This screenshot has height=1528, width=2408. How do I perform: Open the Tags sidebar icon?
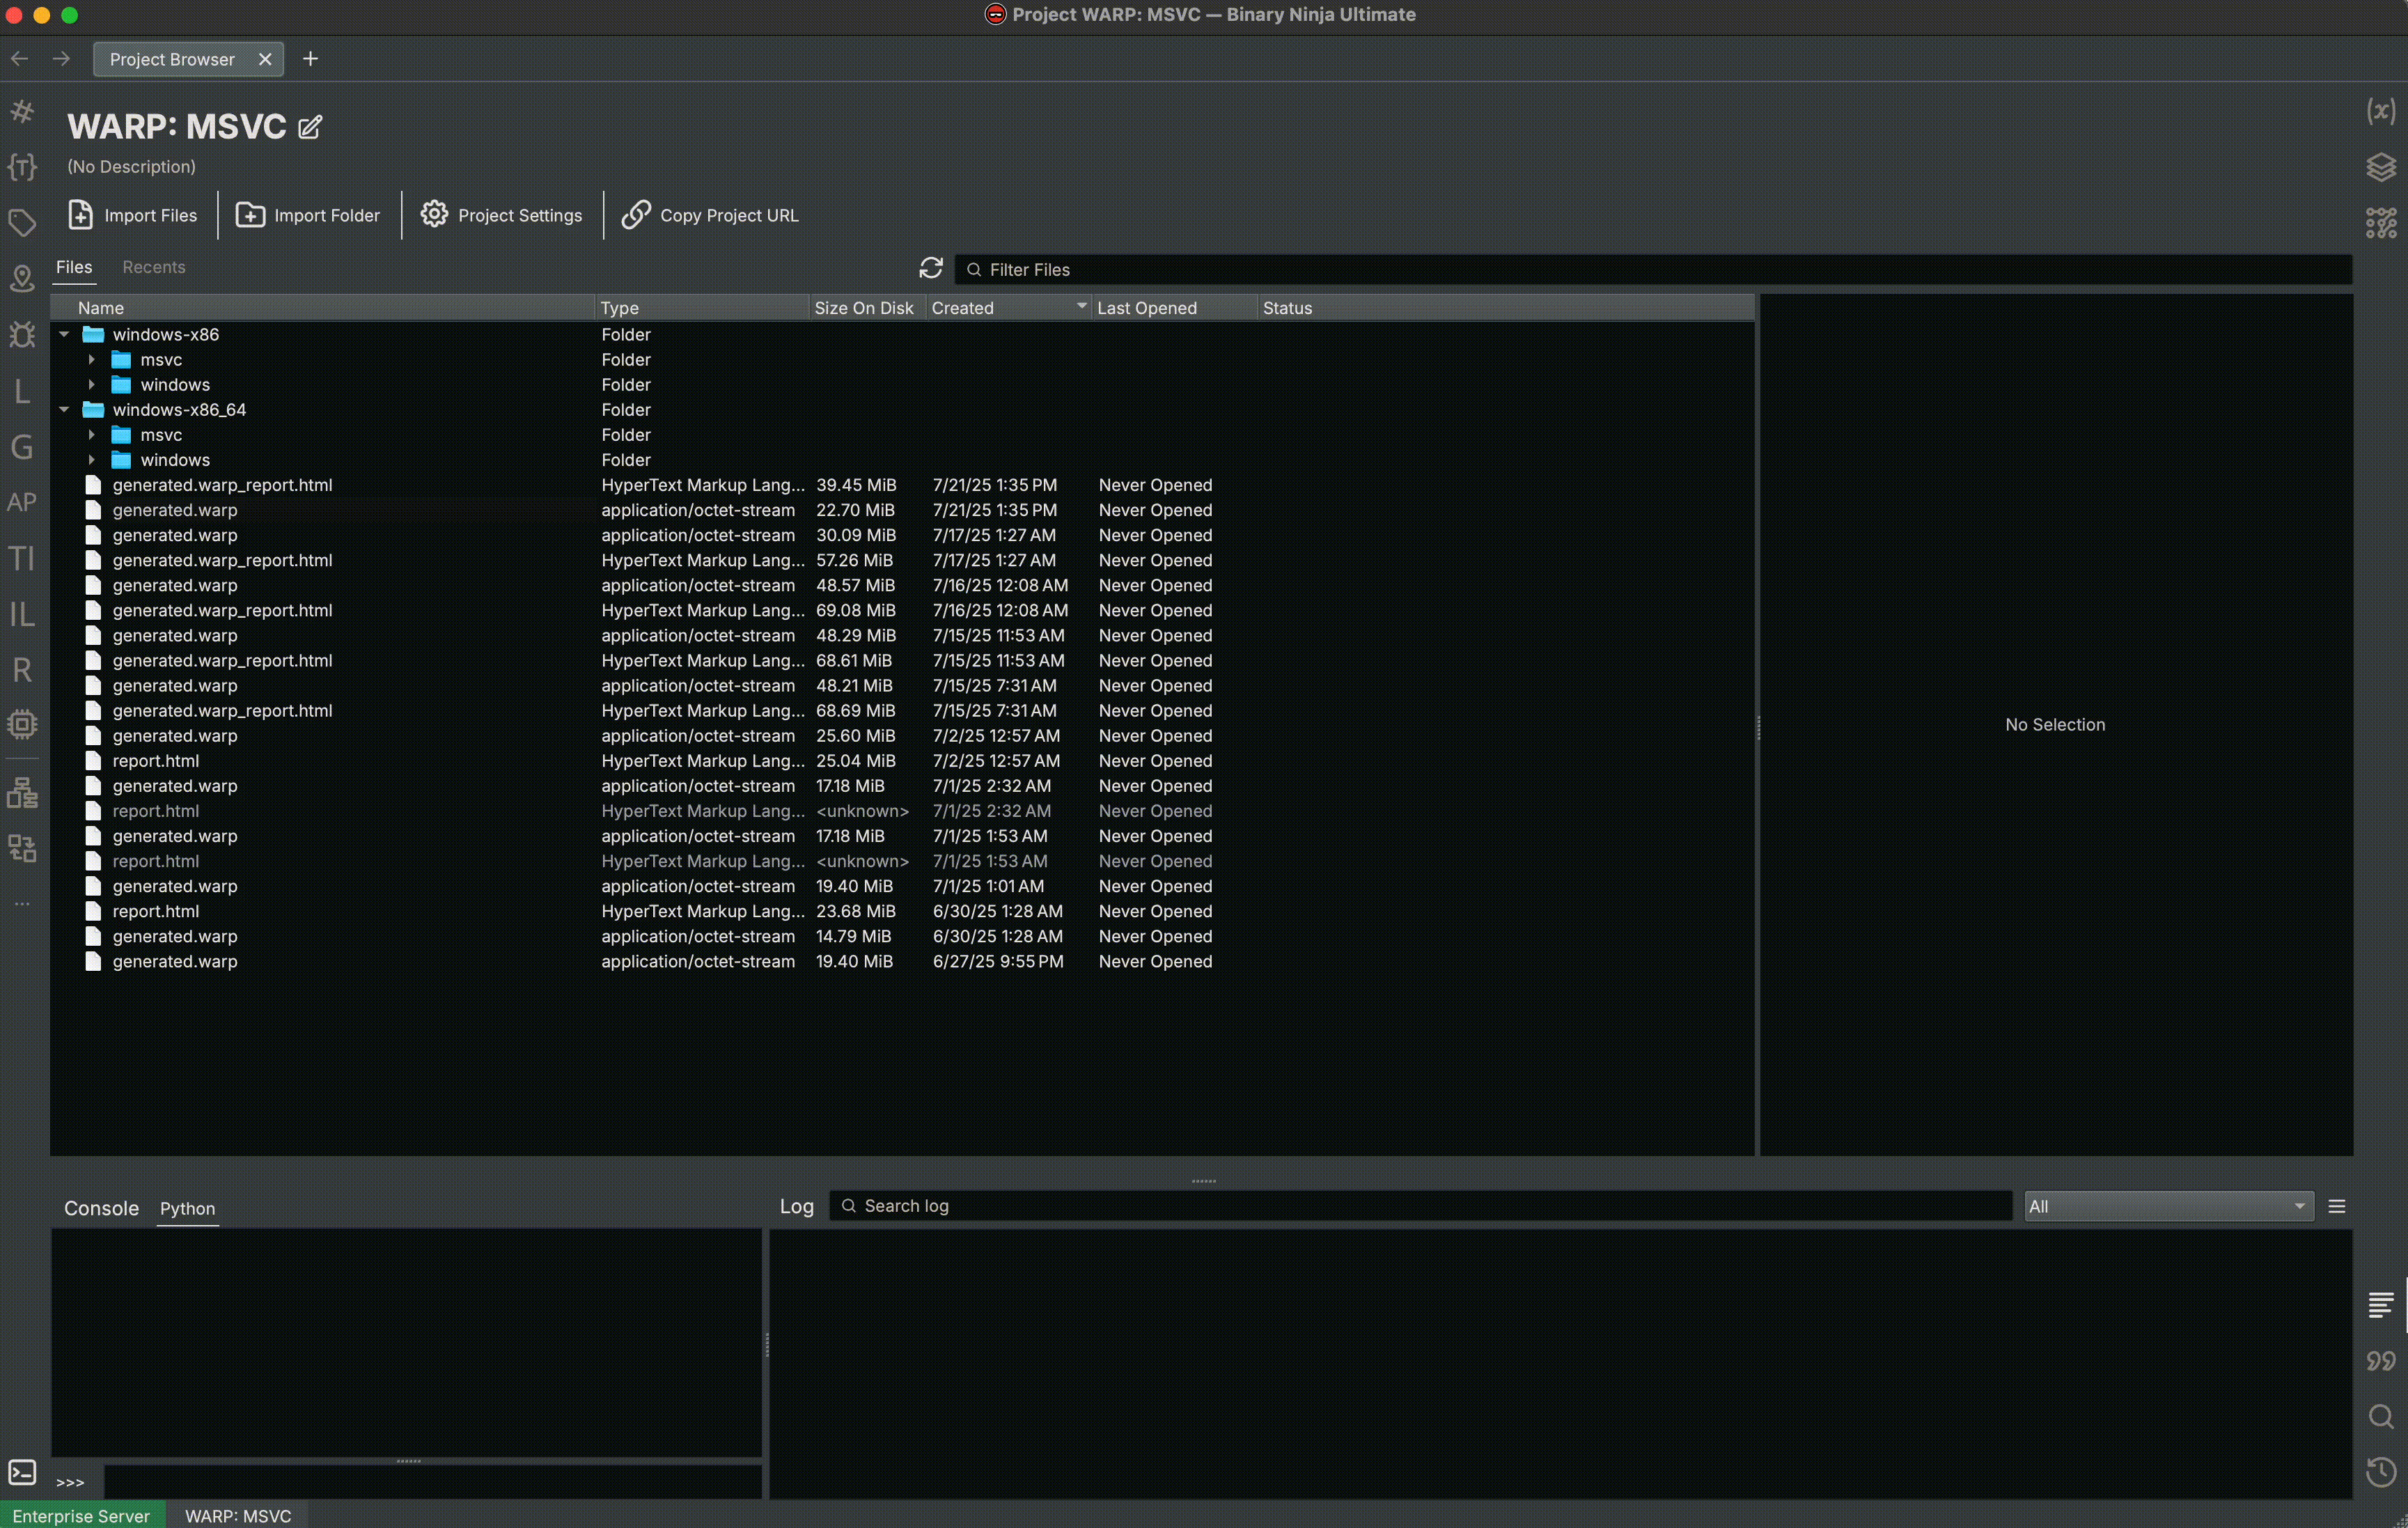(x=22, y=222)
